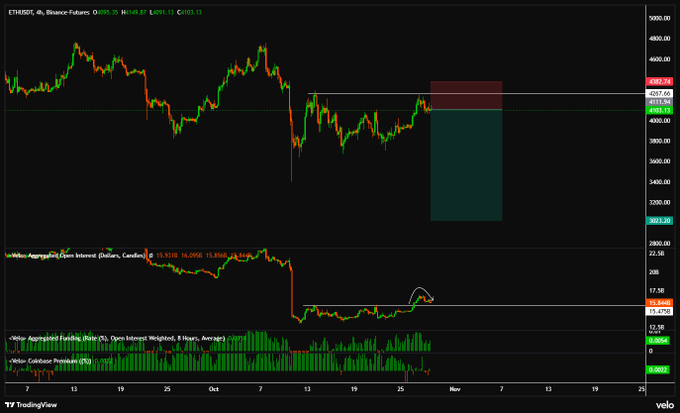Select the Velo Aggregated Open Interest indicator label
The height and width of the screenshot is (413, 680).
(x=78, y=256)
